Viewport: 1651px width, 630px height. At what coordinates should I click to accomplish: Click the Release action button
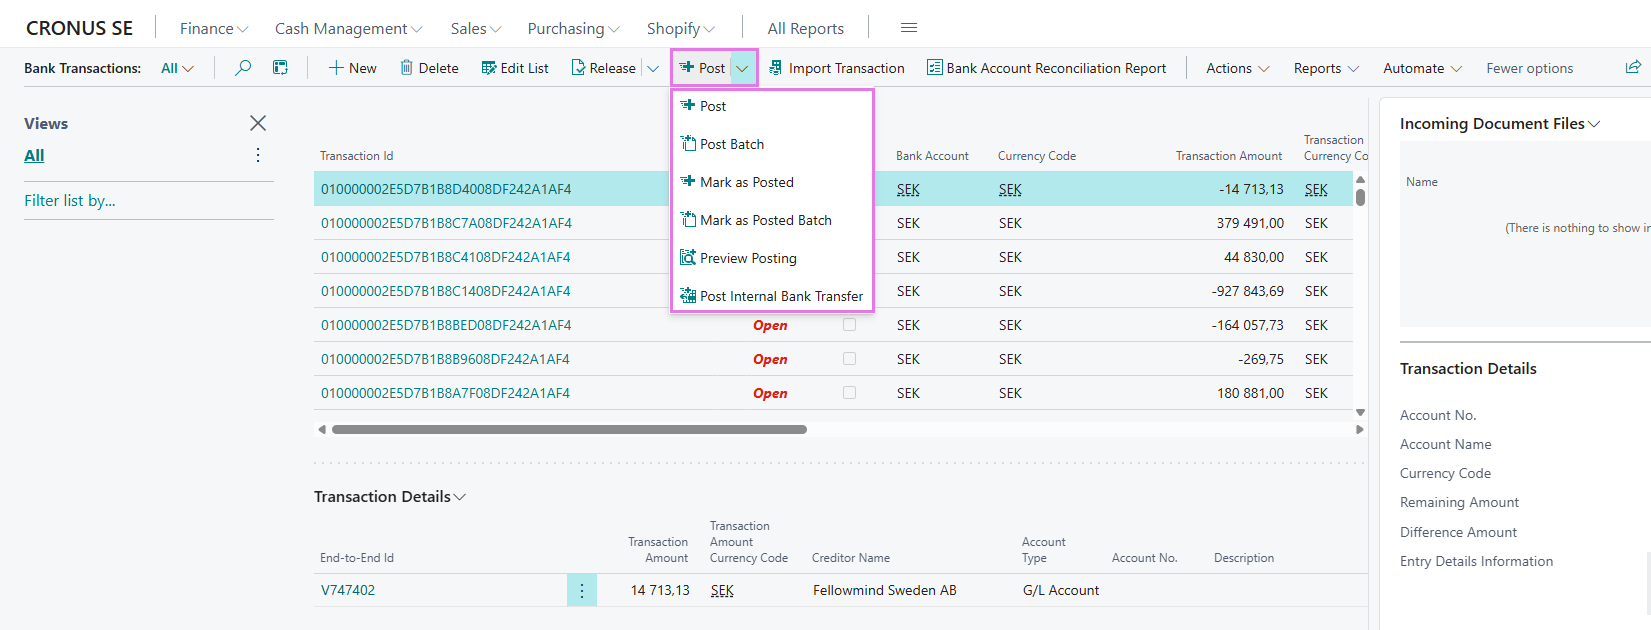[603, 68]
